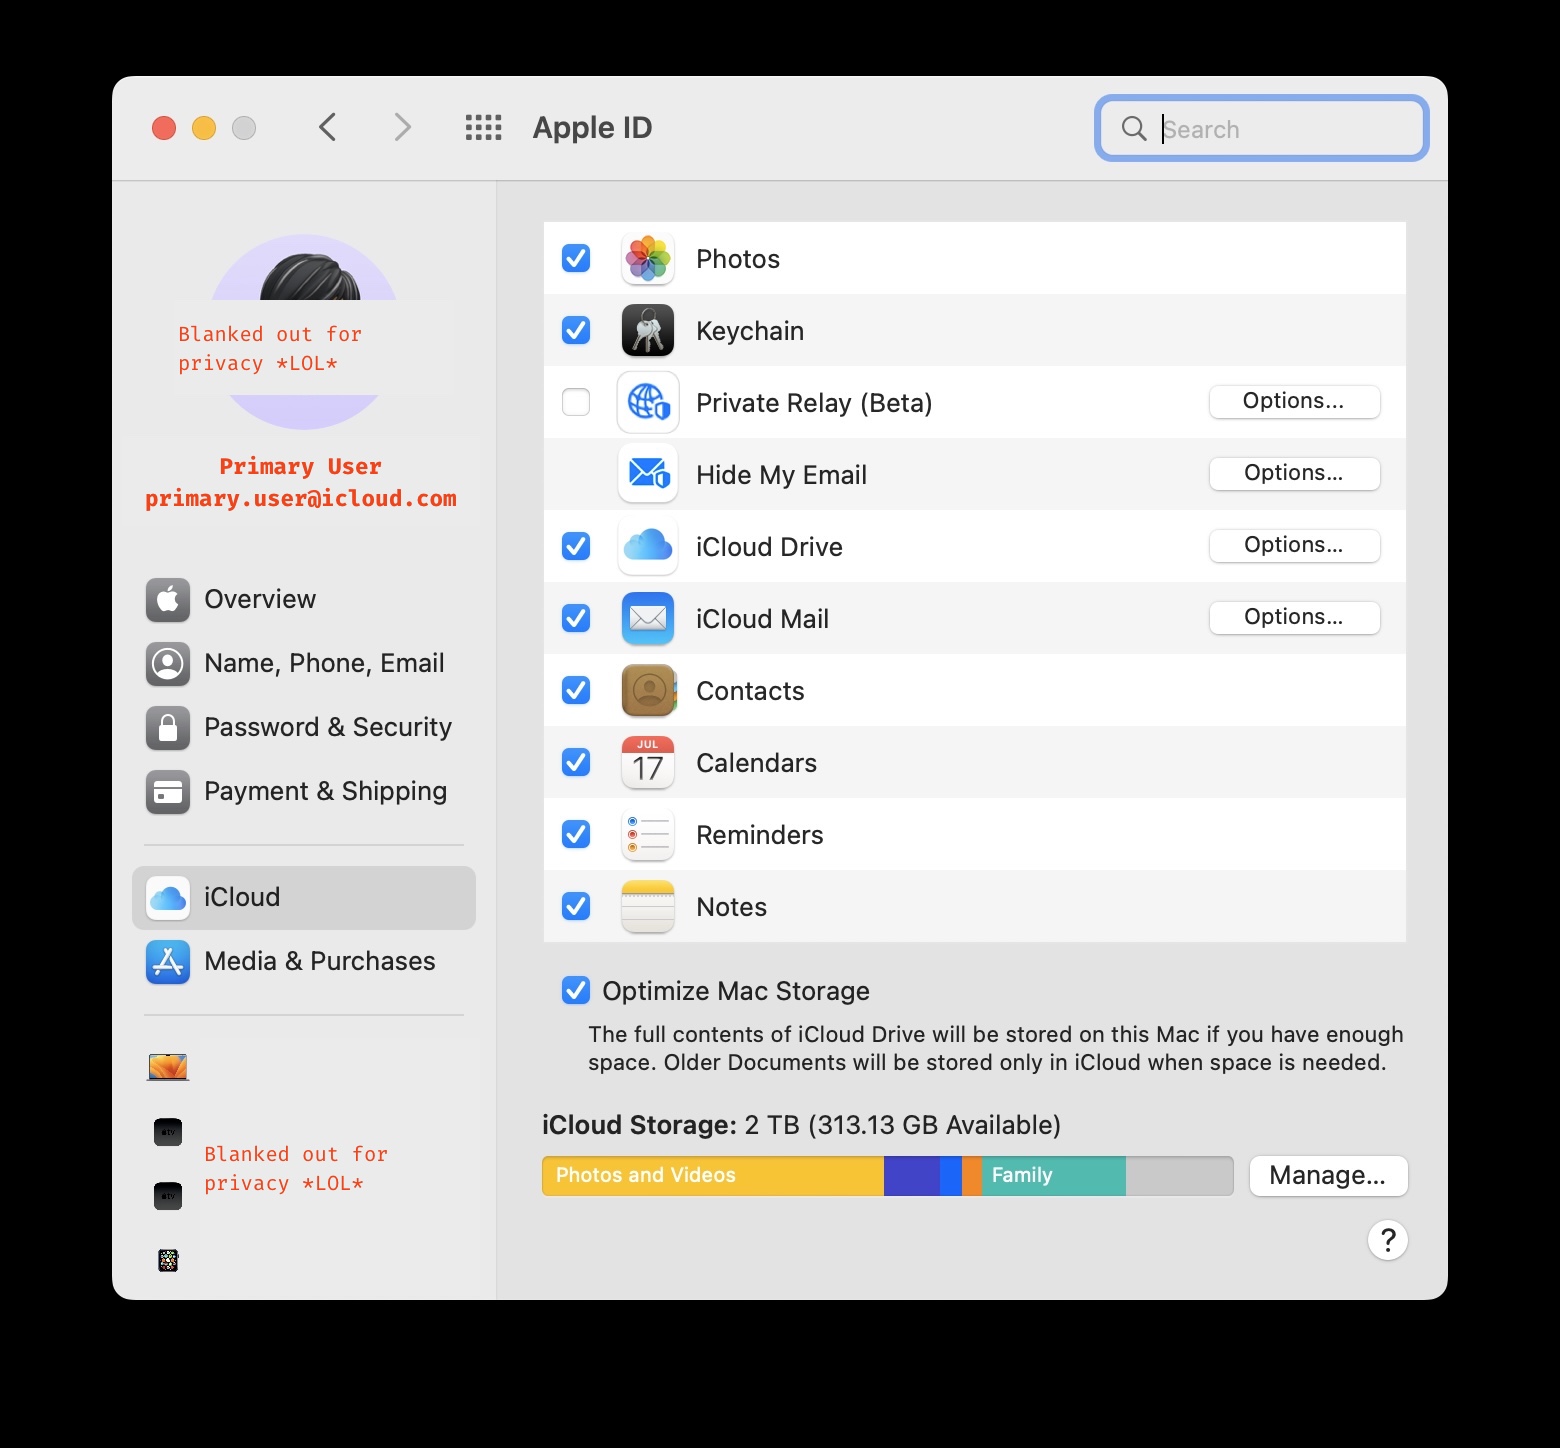This screenshot has height=1448, width=1560.
Task: Open the help question mark button
Action: click(1388, 1240)
